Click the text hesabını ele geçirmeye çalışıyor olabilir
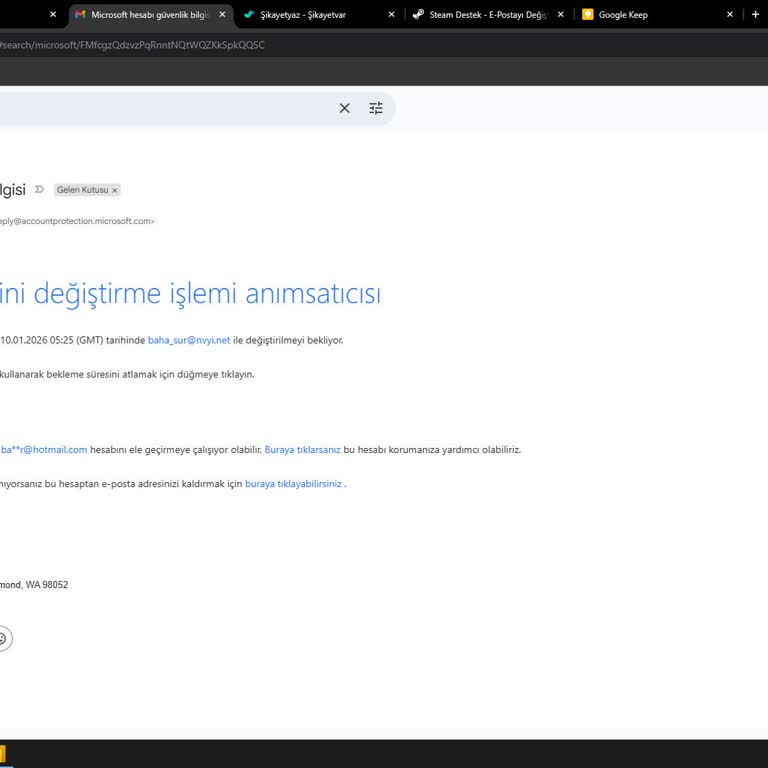 [x=176, y=450]
